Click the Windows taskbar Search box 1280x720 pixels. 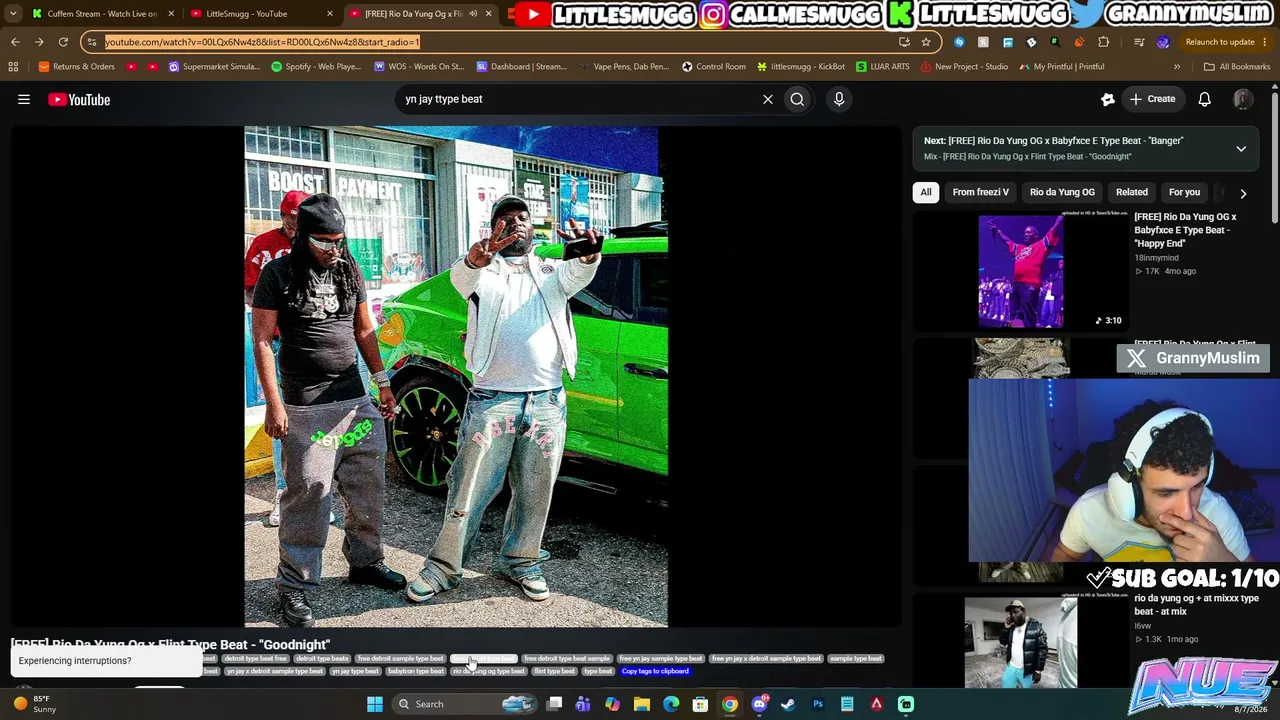(464, 704)
